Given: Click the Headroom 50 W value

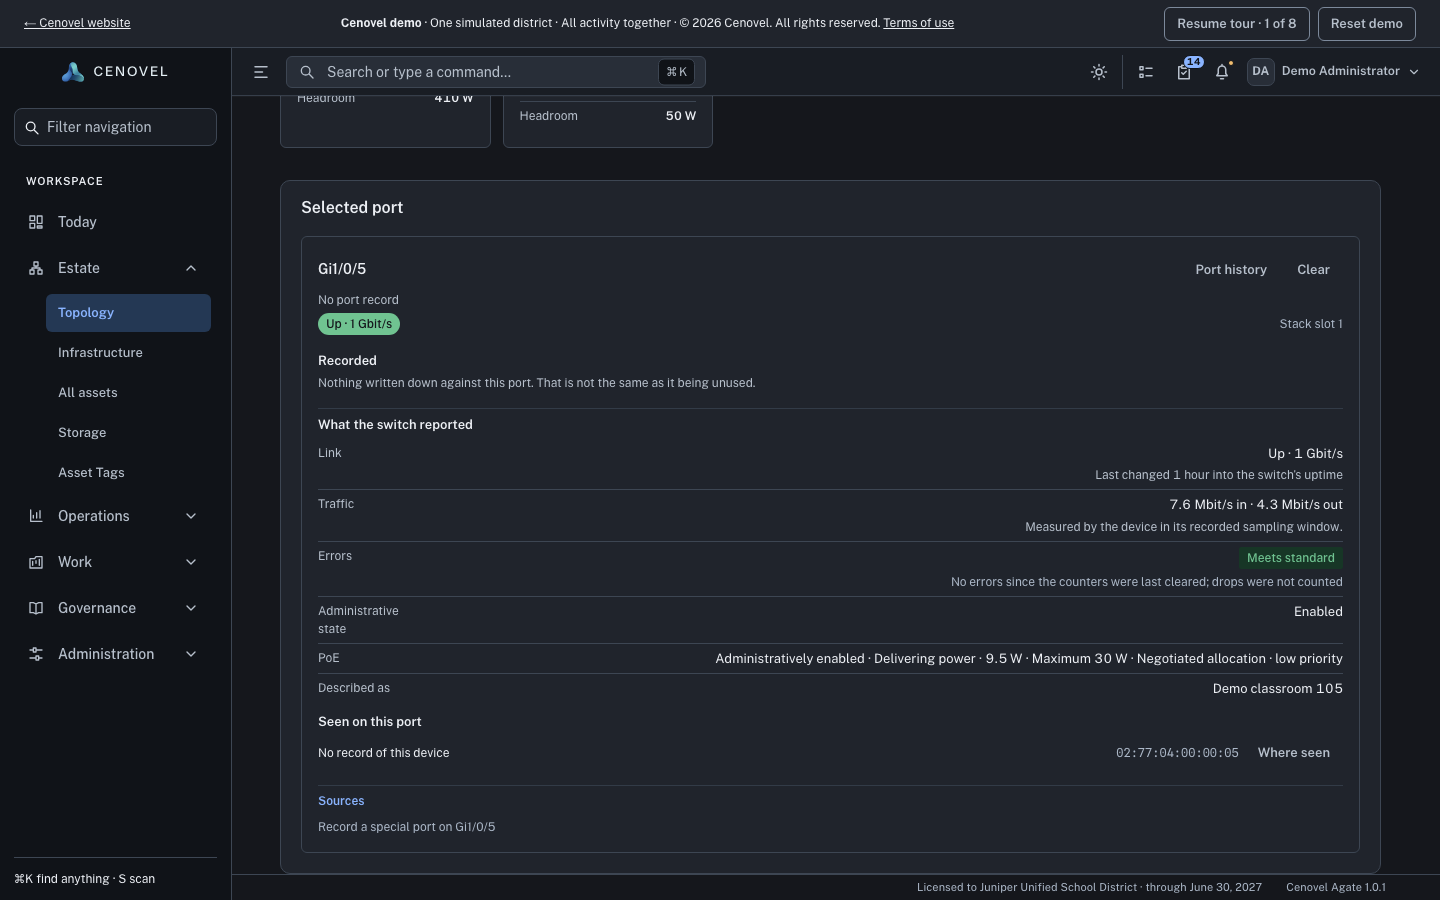Looking at the screenshot, I should [x=681, y=116].
